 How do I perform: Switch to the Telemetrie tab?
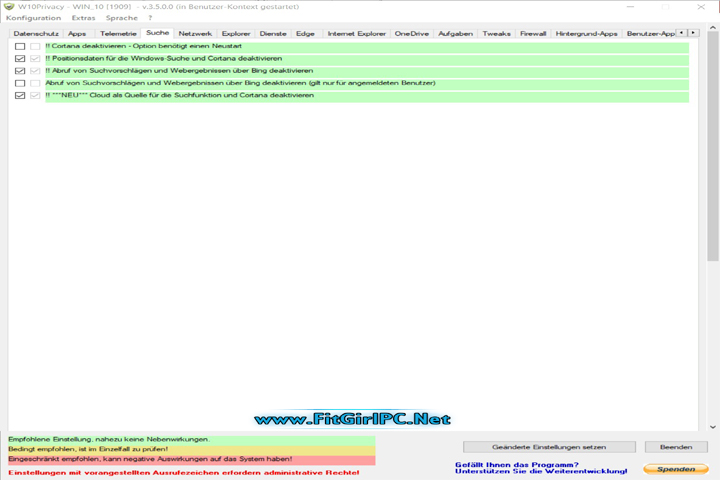click(118, 33)
